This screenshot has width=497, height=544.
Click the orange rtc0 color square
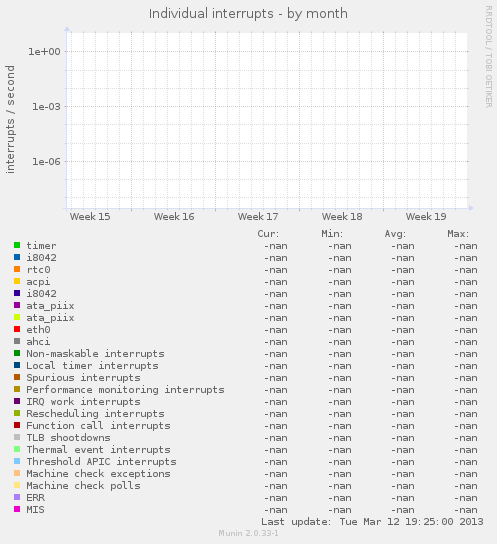coord(17,269)
